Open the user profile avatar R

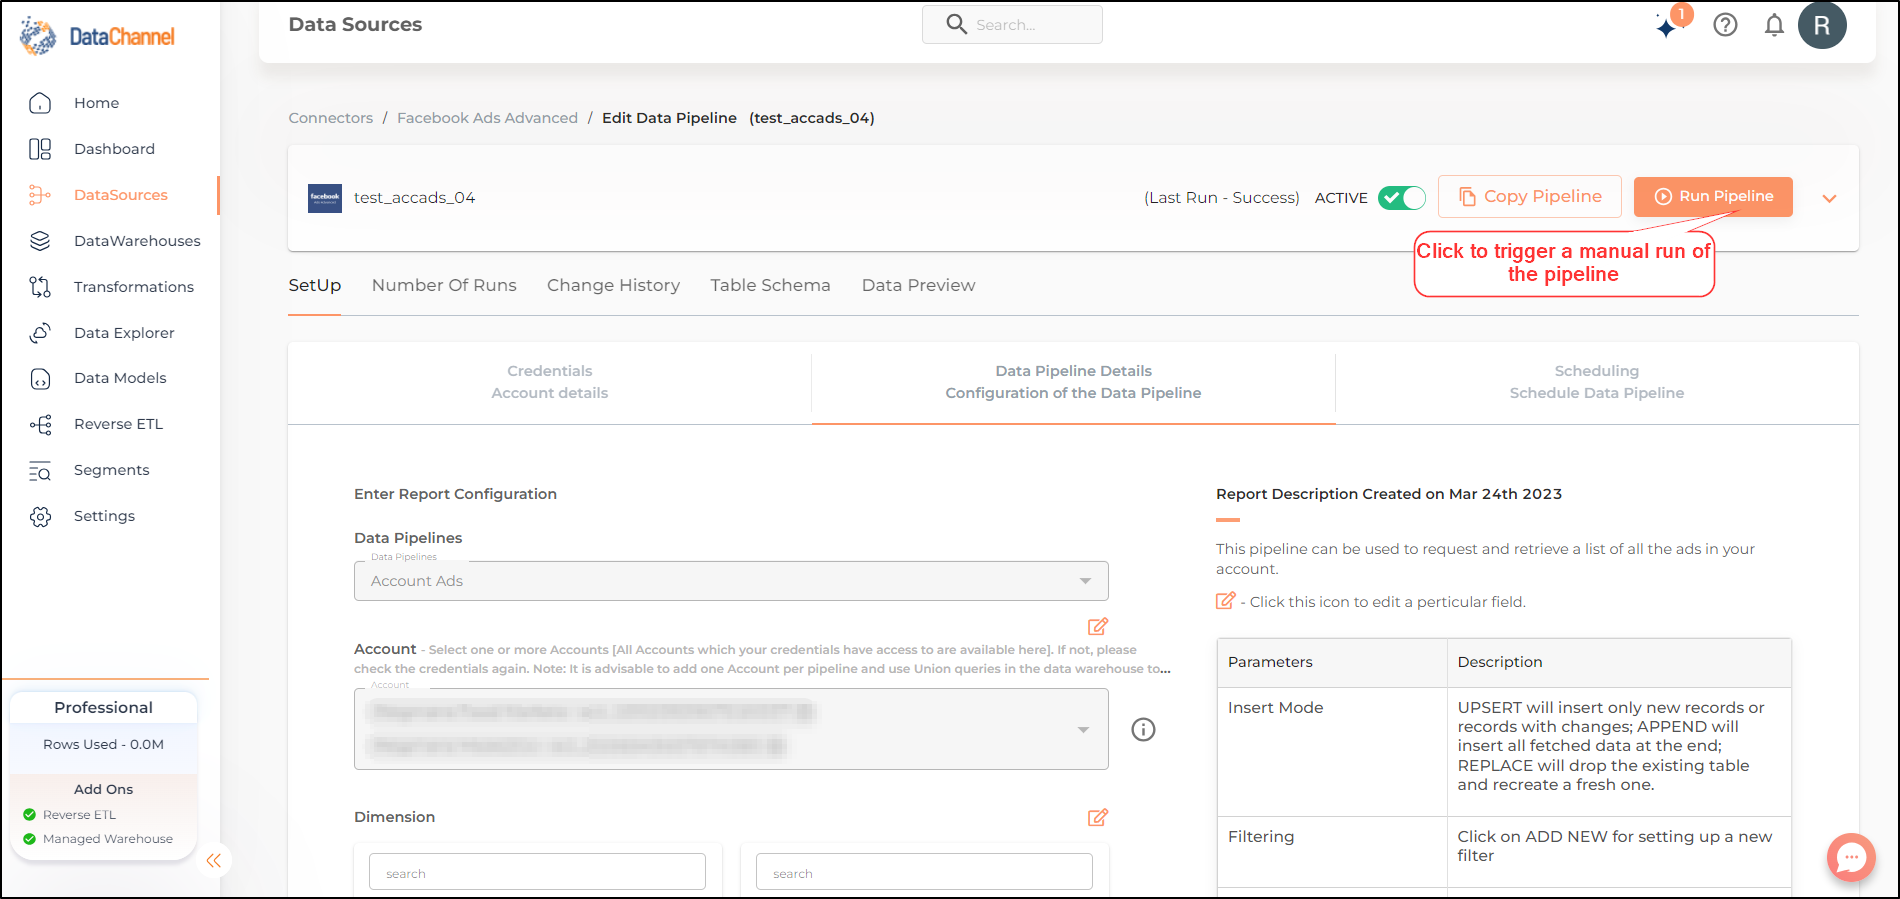(x=1822, y=25)
